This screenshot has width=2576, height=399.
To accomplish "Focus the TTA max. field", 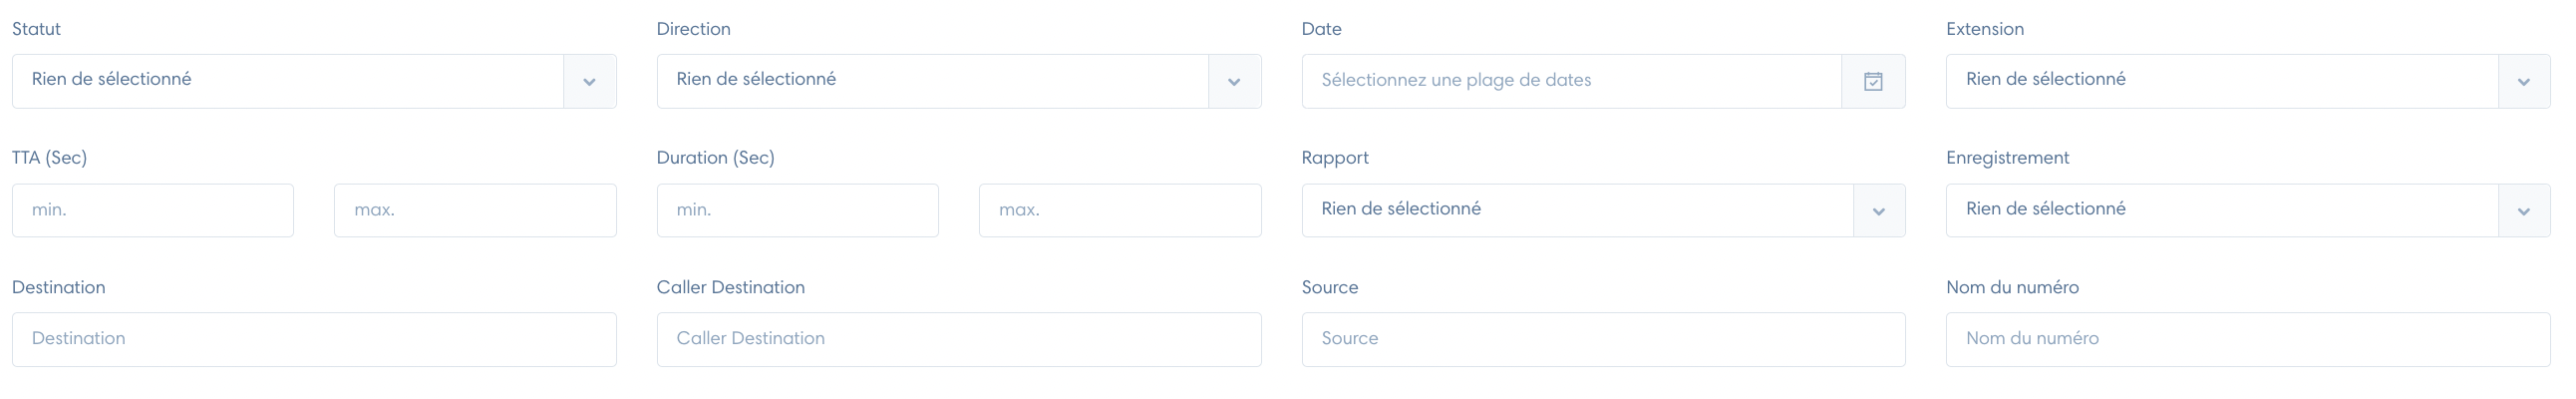I will pos(475,210).
